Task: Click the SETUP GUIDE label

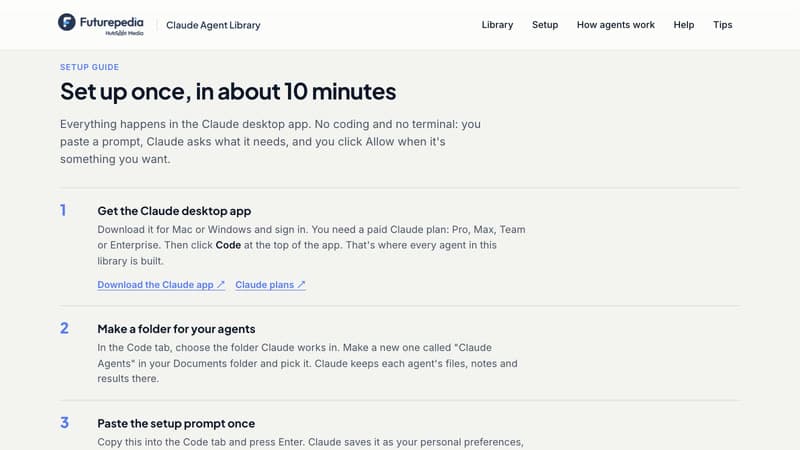Action: 89,67
